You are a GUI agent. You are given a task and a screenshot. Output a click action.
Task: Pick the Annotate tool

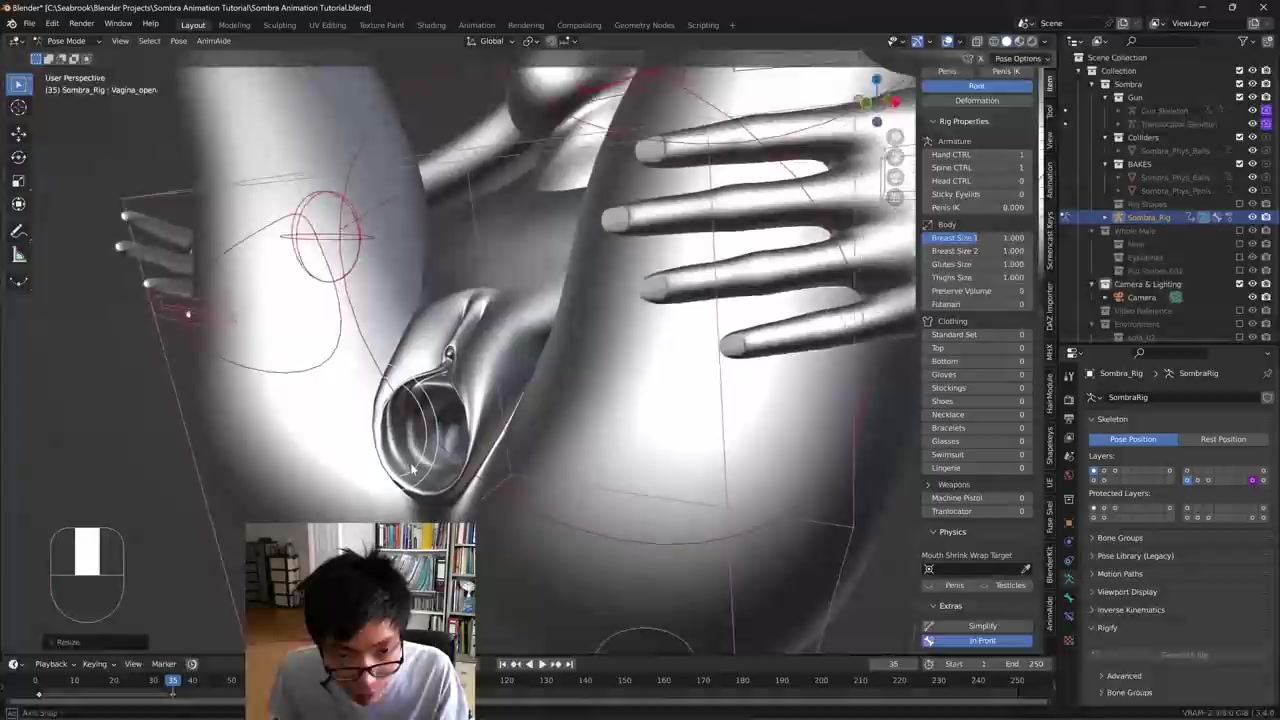[x=18, y=232]
